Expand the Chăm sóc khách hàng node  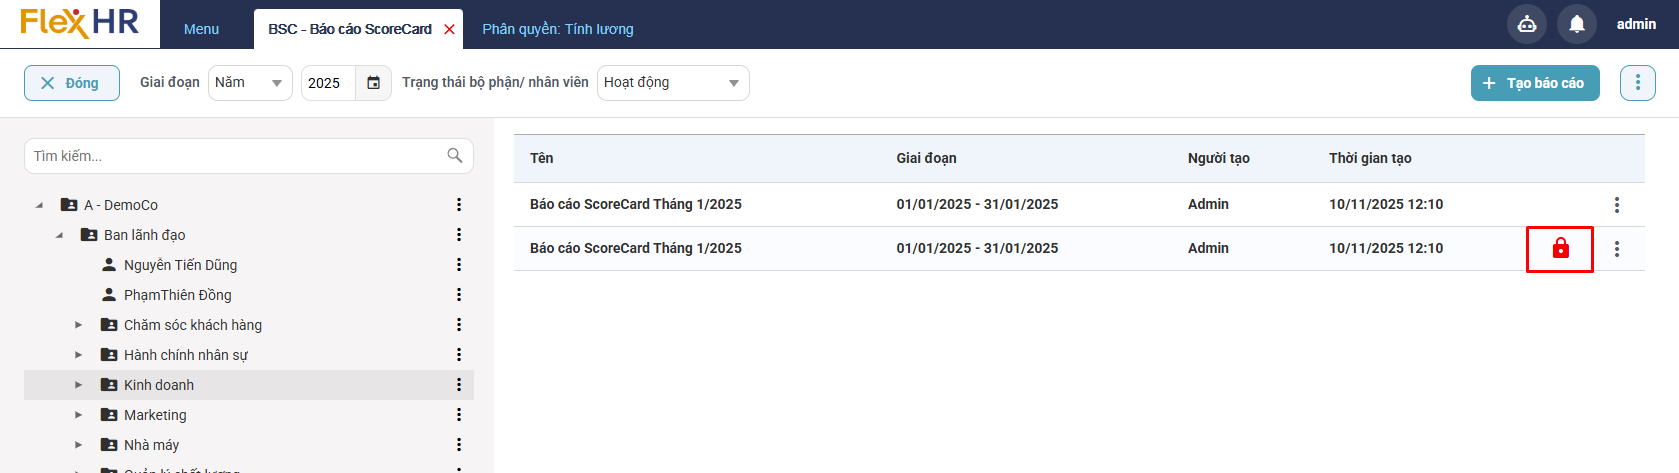[x=79, y=325]
